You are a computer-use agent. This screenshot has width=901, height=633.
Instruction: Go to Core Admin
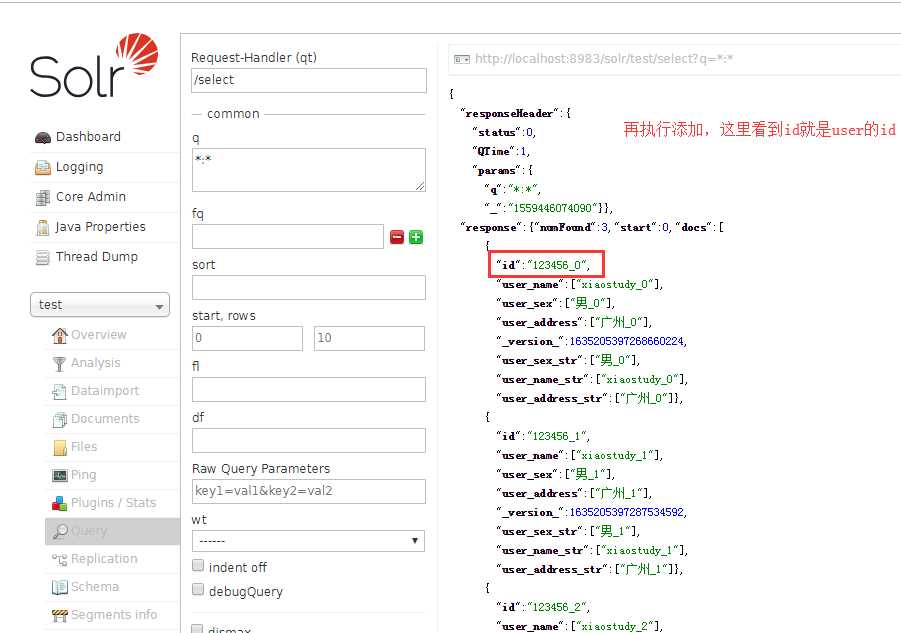[91, 197]
